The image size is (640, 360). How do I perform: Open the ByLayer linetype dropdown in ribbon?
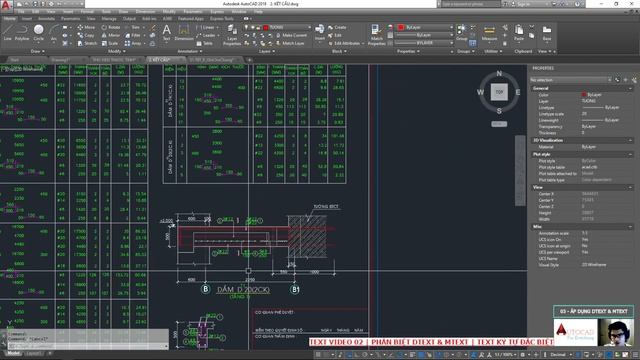coord(425,42)
